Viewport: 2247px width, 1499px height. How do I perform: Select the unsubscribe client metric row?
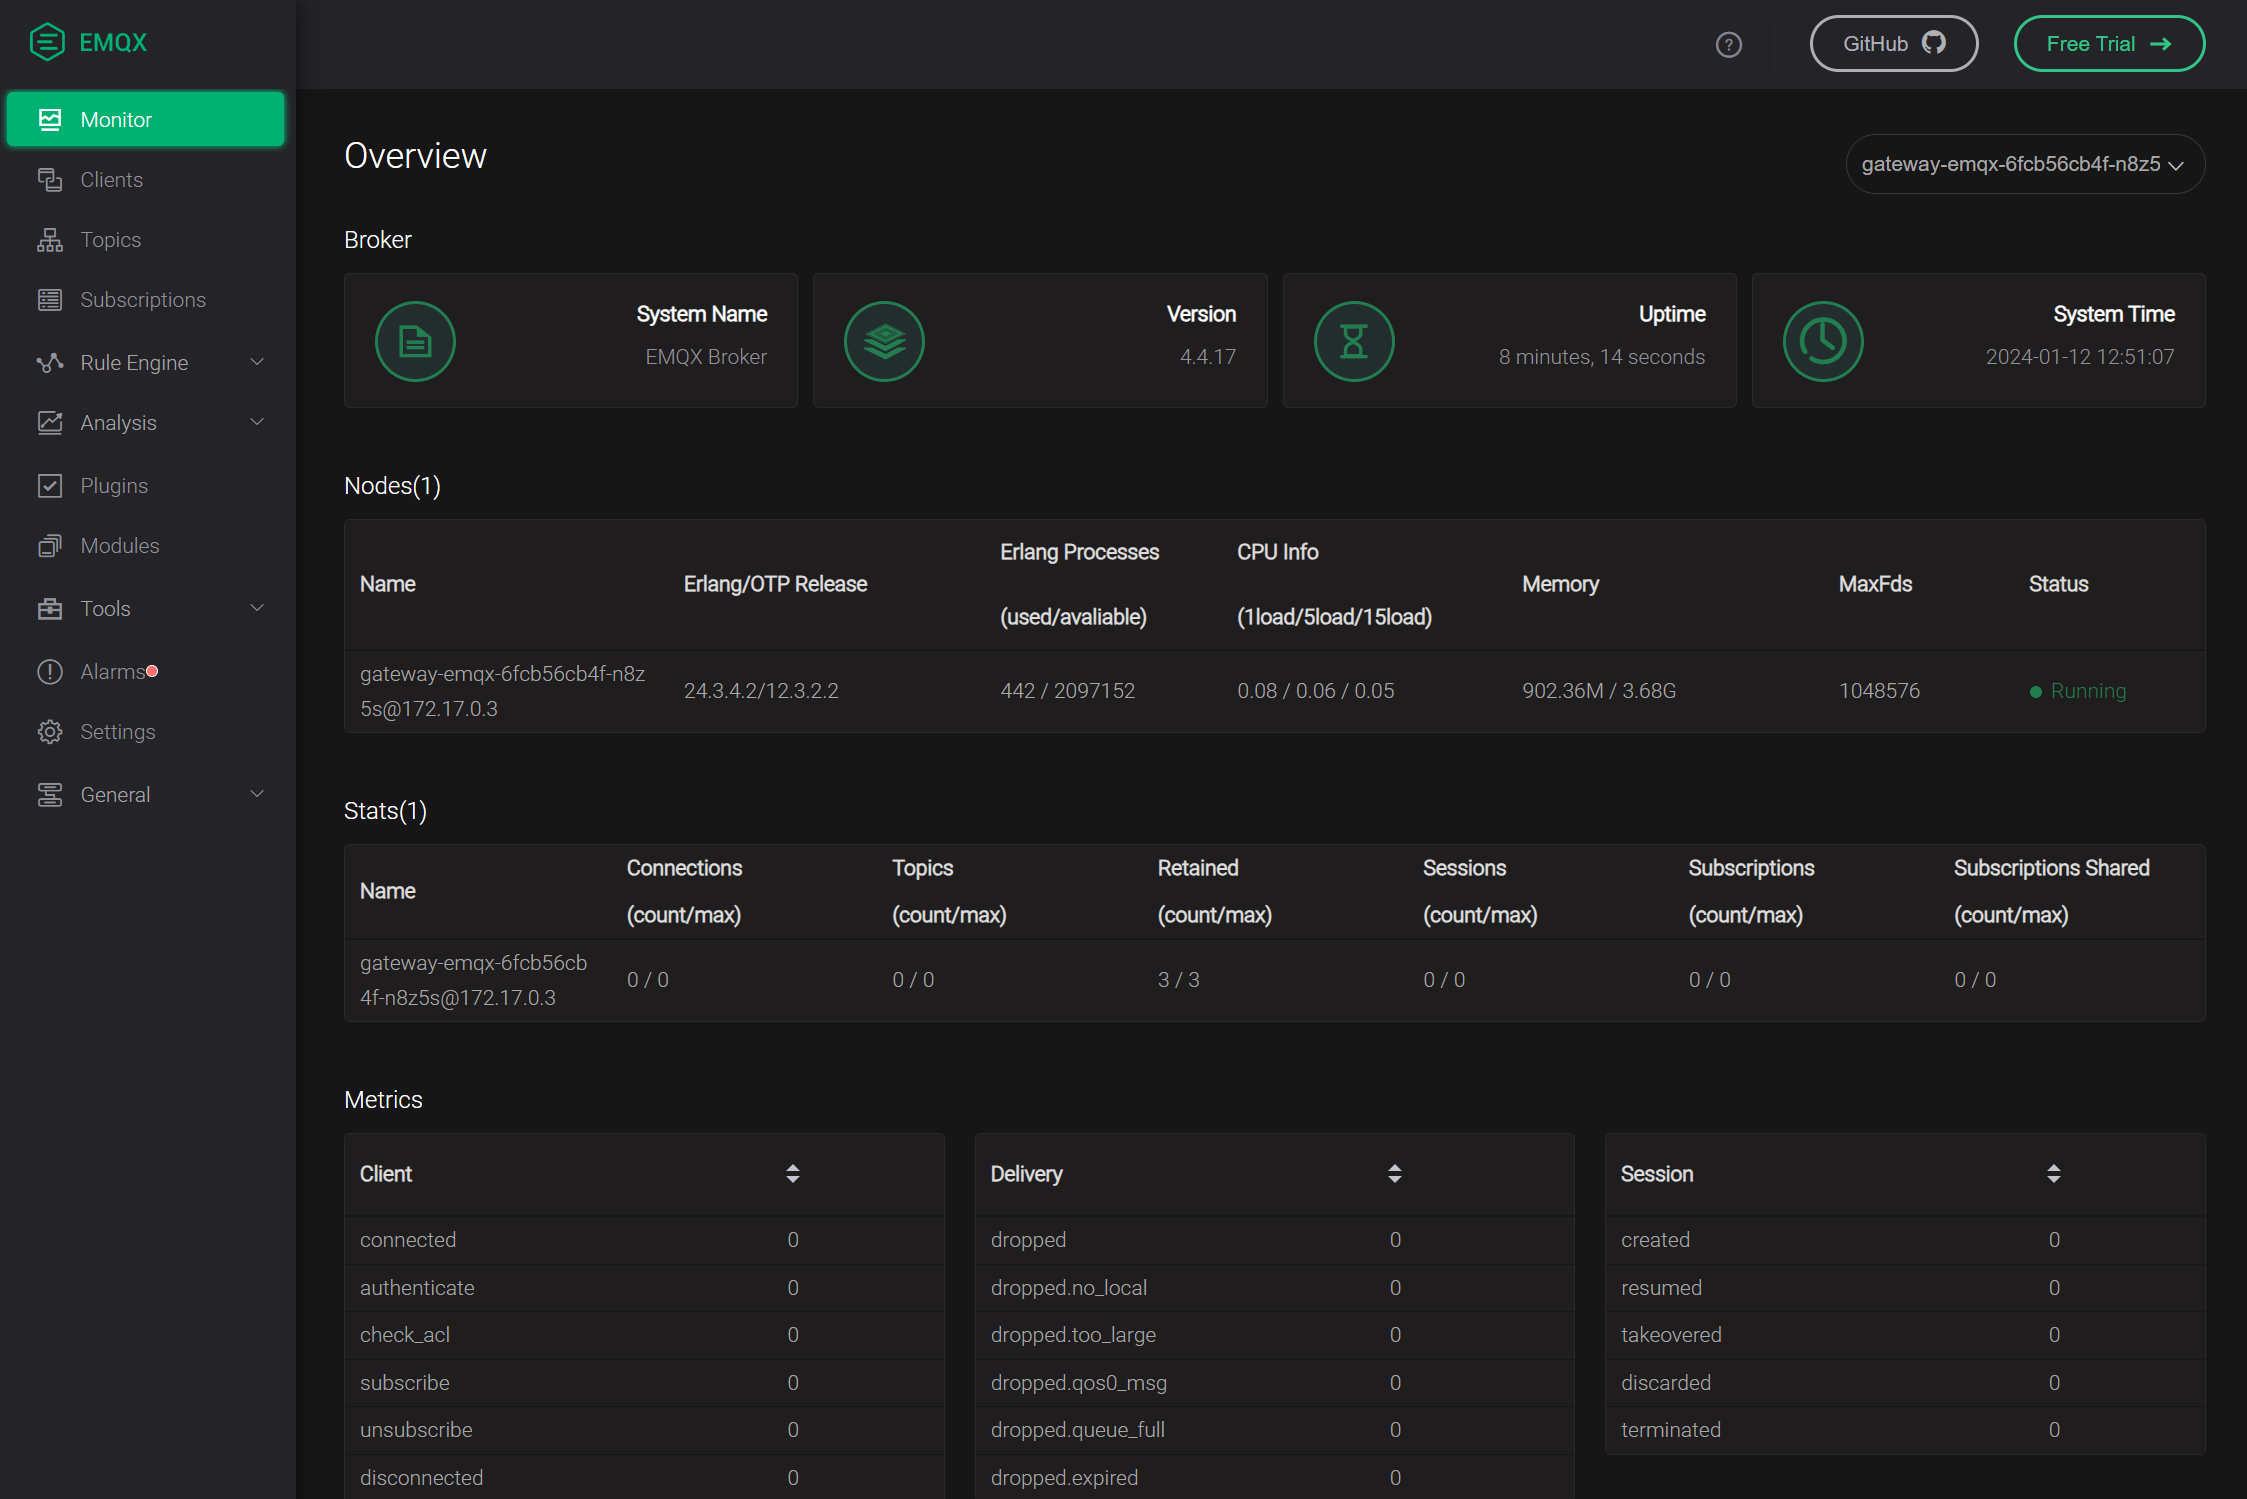pyautogui.click(x=644, y=1430)
